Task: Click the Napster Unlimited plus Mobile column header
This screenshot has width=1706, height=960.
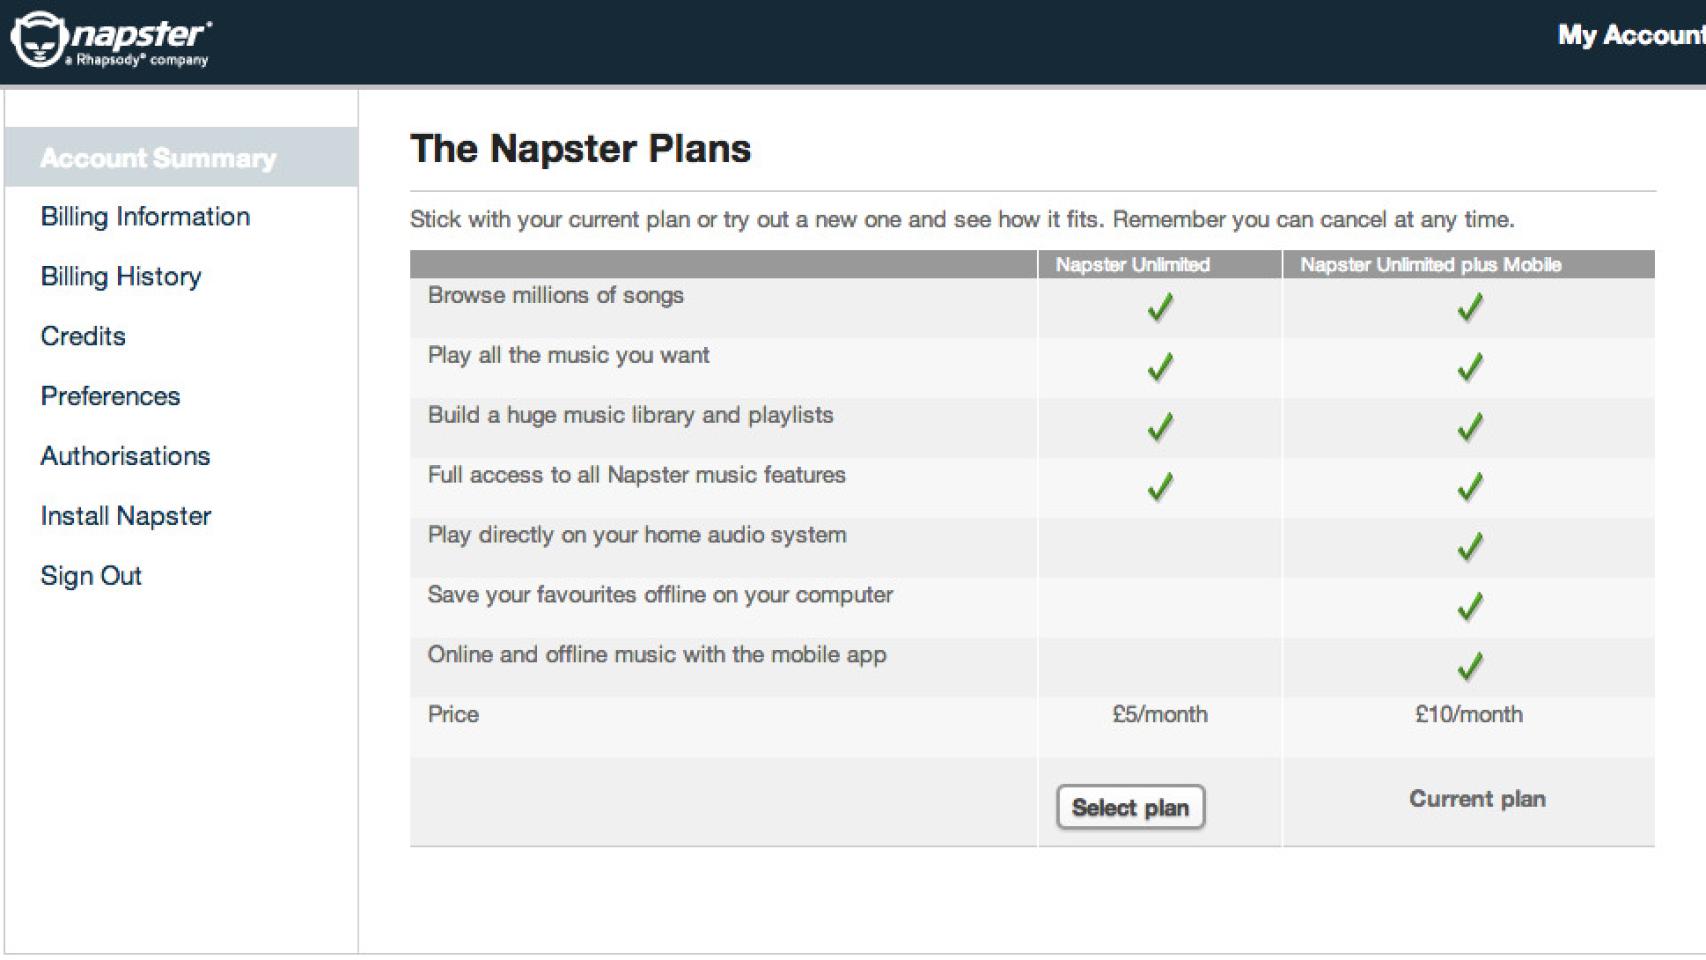Action: (1430, 265)
